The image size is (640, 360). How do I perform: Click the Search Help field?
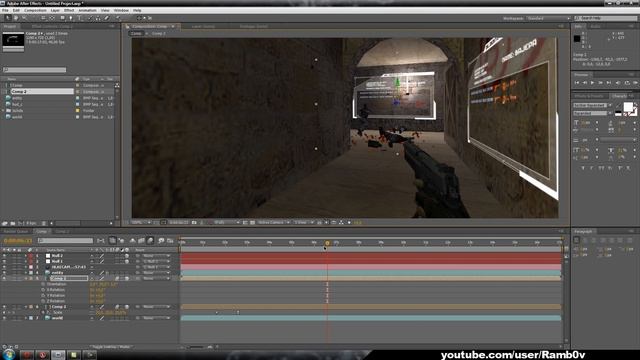[x=606, y=18]
